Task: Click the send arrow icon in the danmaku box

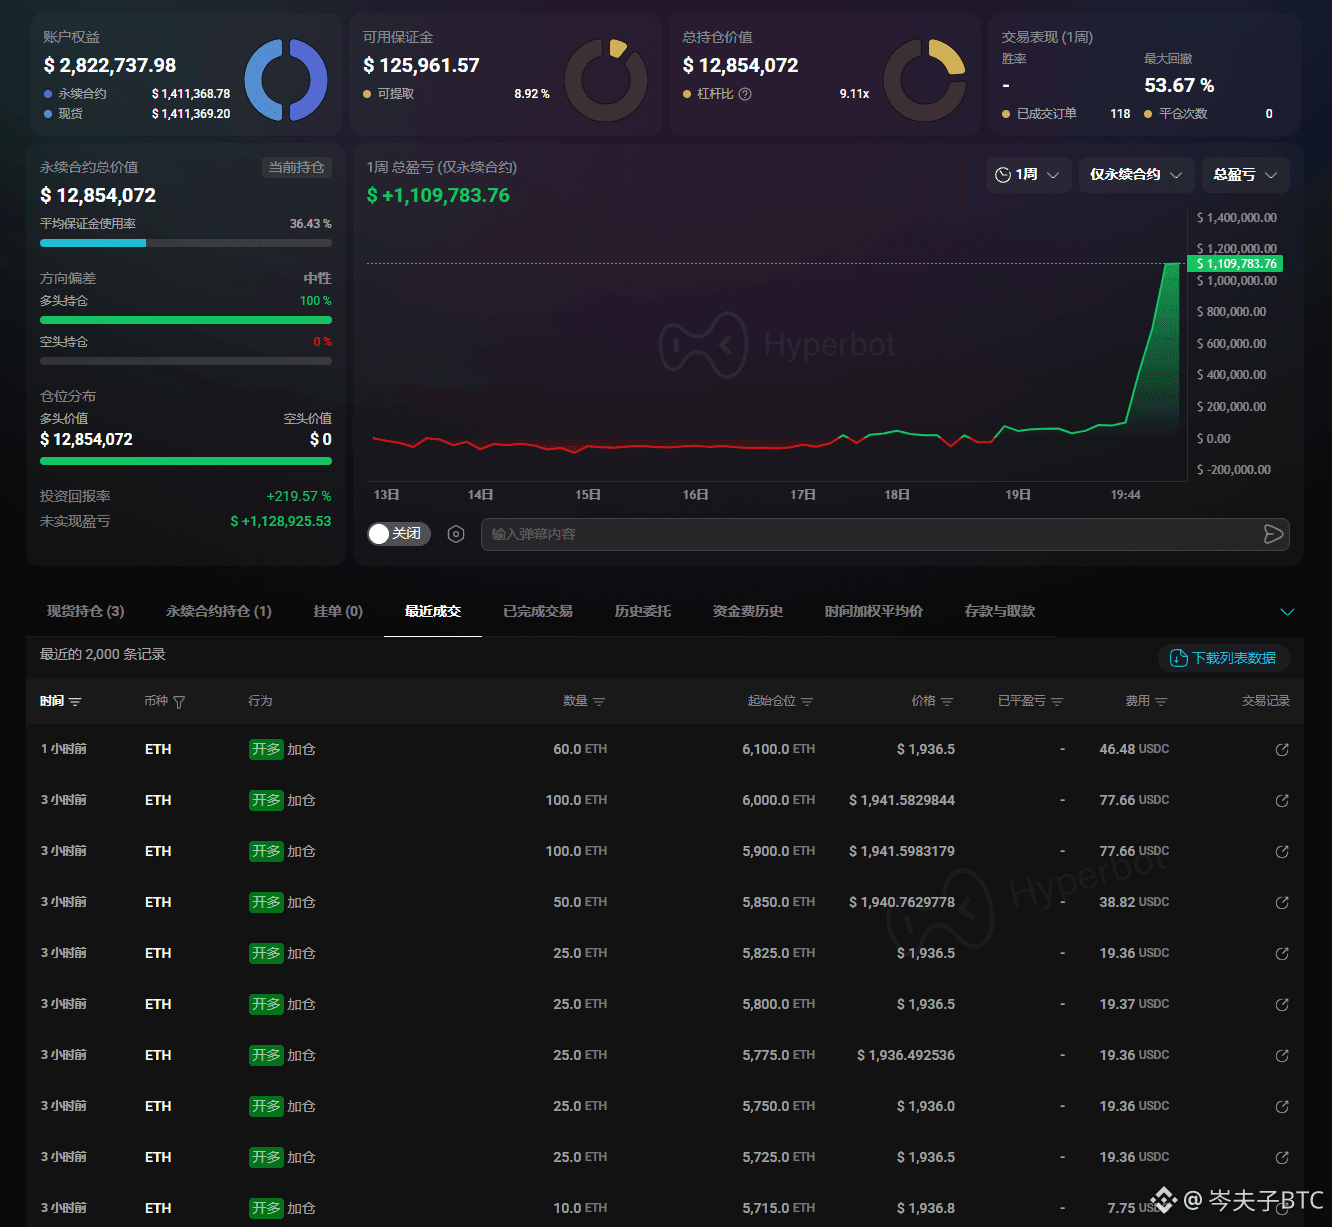Action: coord(1273,534)
